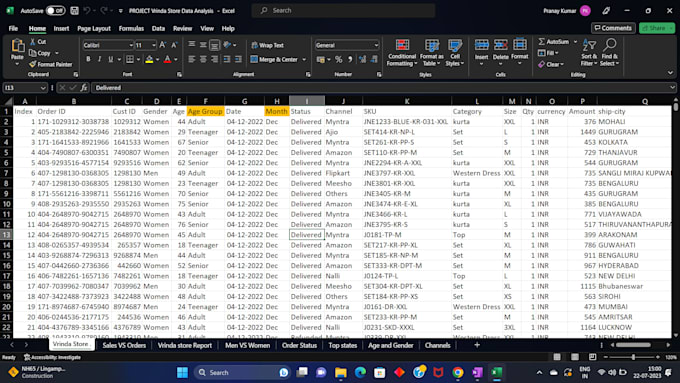680x383 pixels.
Task: Open the Order Status sheet tab
Action: point(299,345)
